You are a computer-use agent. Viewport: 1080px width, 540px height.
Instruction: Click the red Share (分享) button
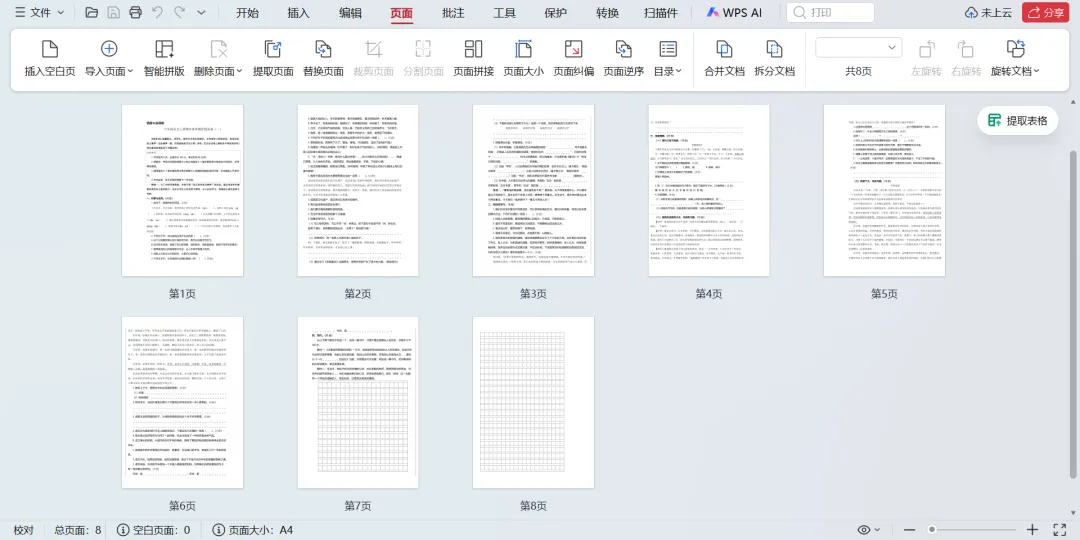pos(1046,12)
